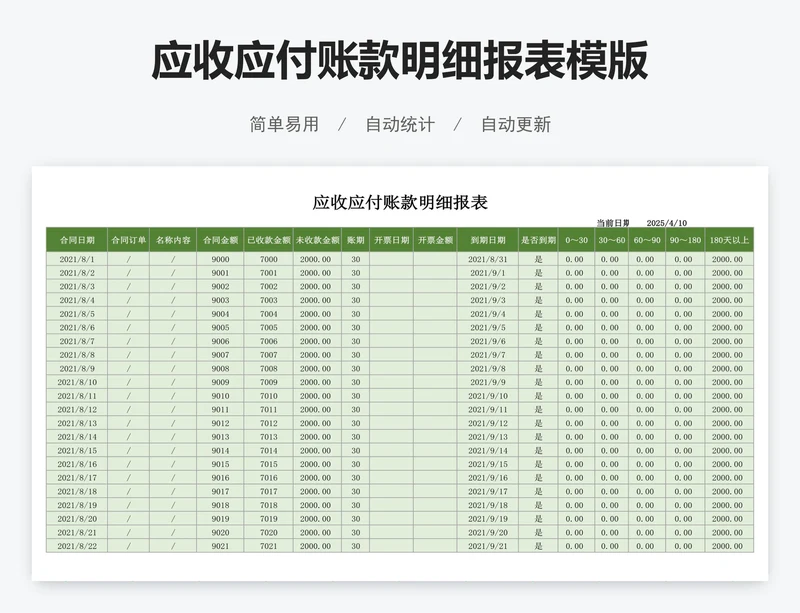This screenshot has width=800, height=613.
Task: Click the 30~60 aging column header
Action: 611,240
